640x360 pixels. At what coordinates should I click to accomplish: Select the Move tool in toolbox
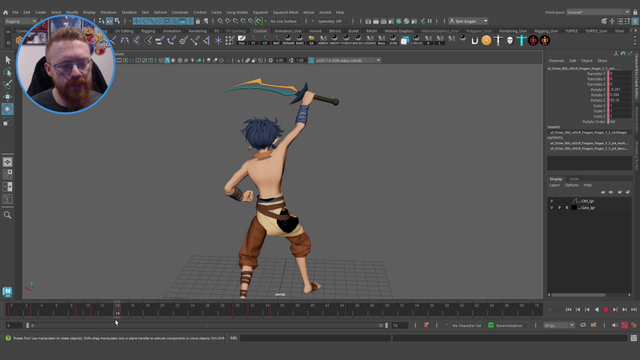click(x=7, y=97)
